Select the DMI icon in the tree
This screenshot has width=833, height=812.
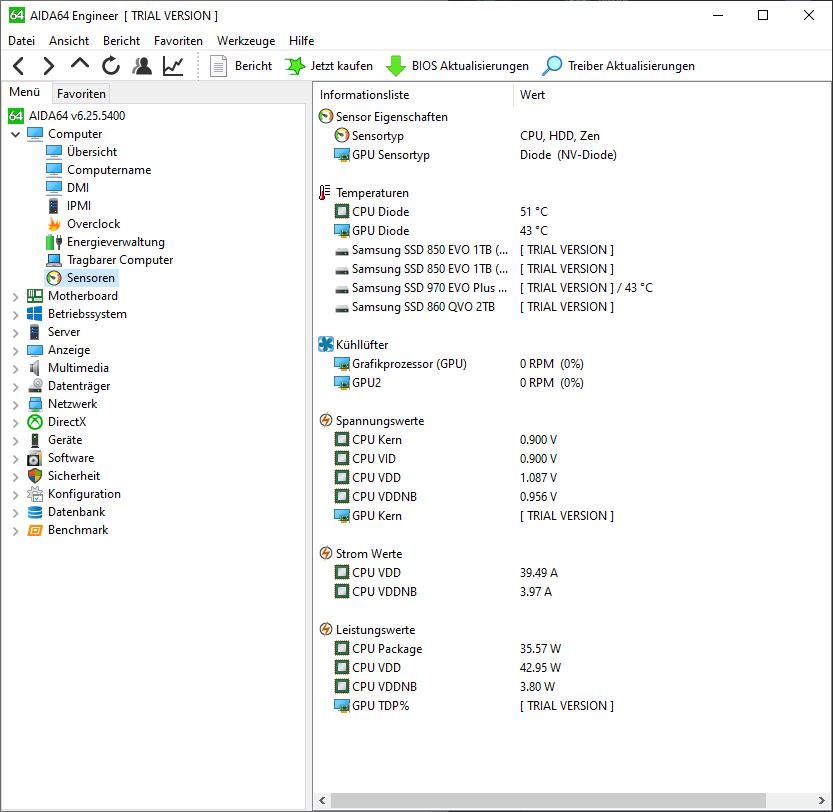[54, 188]
